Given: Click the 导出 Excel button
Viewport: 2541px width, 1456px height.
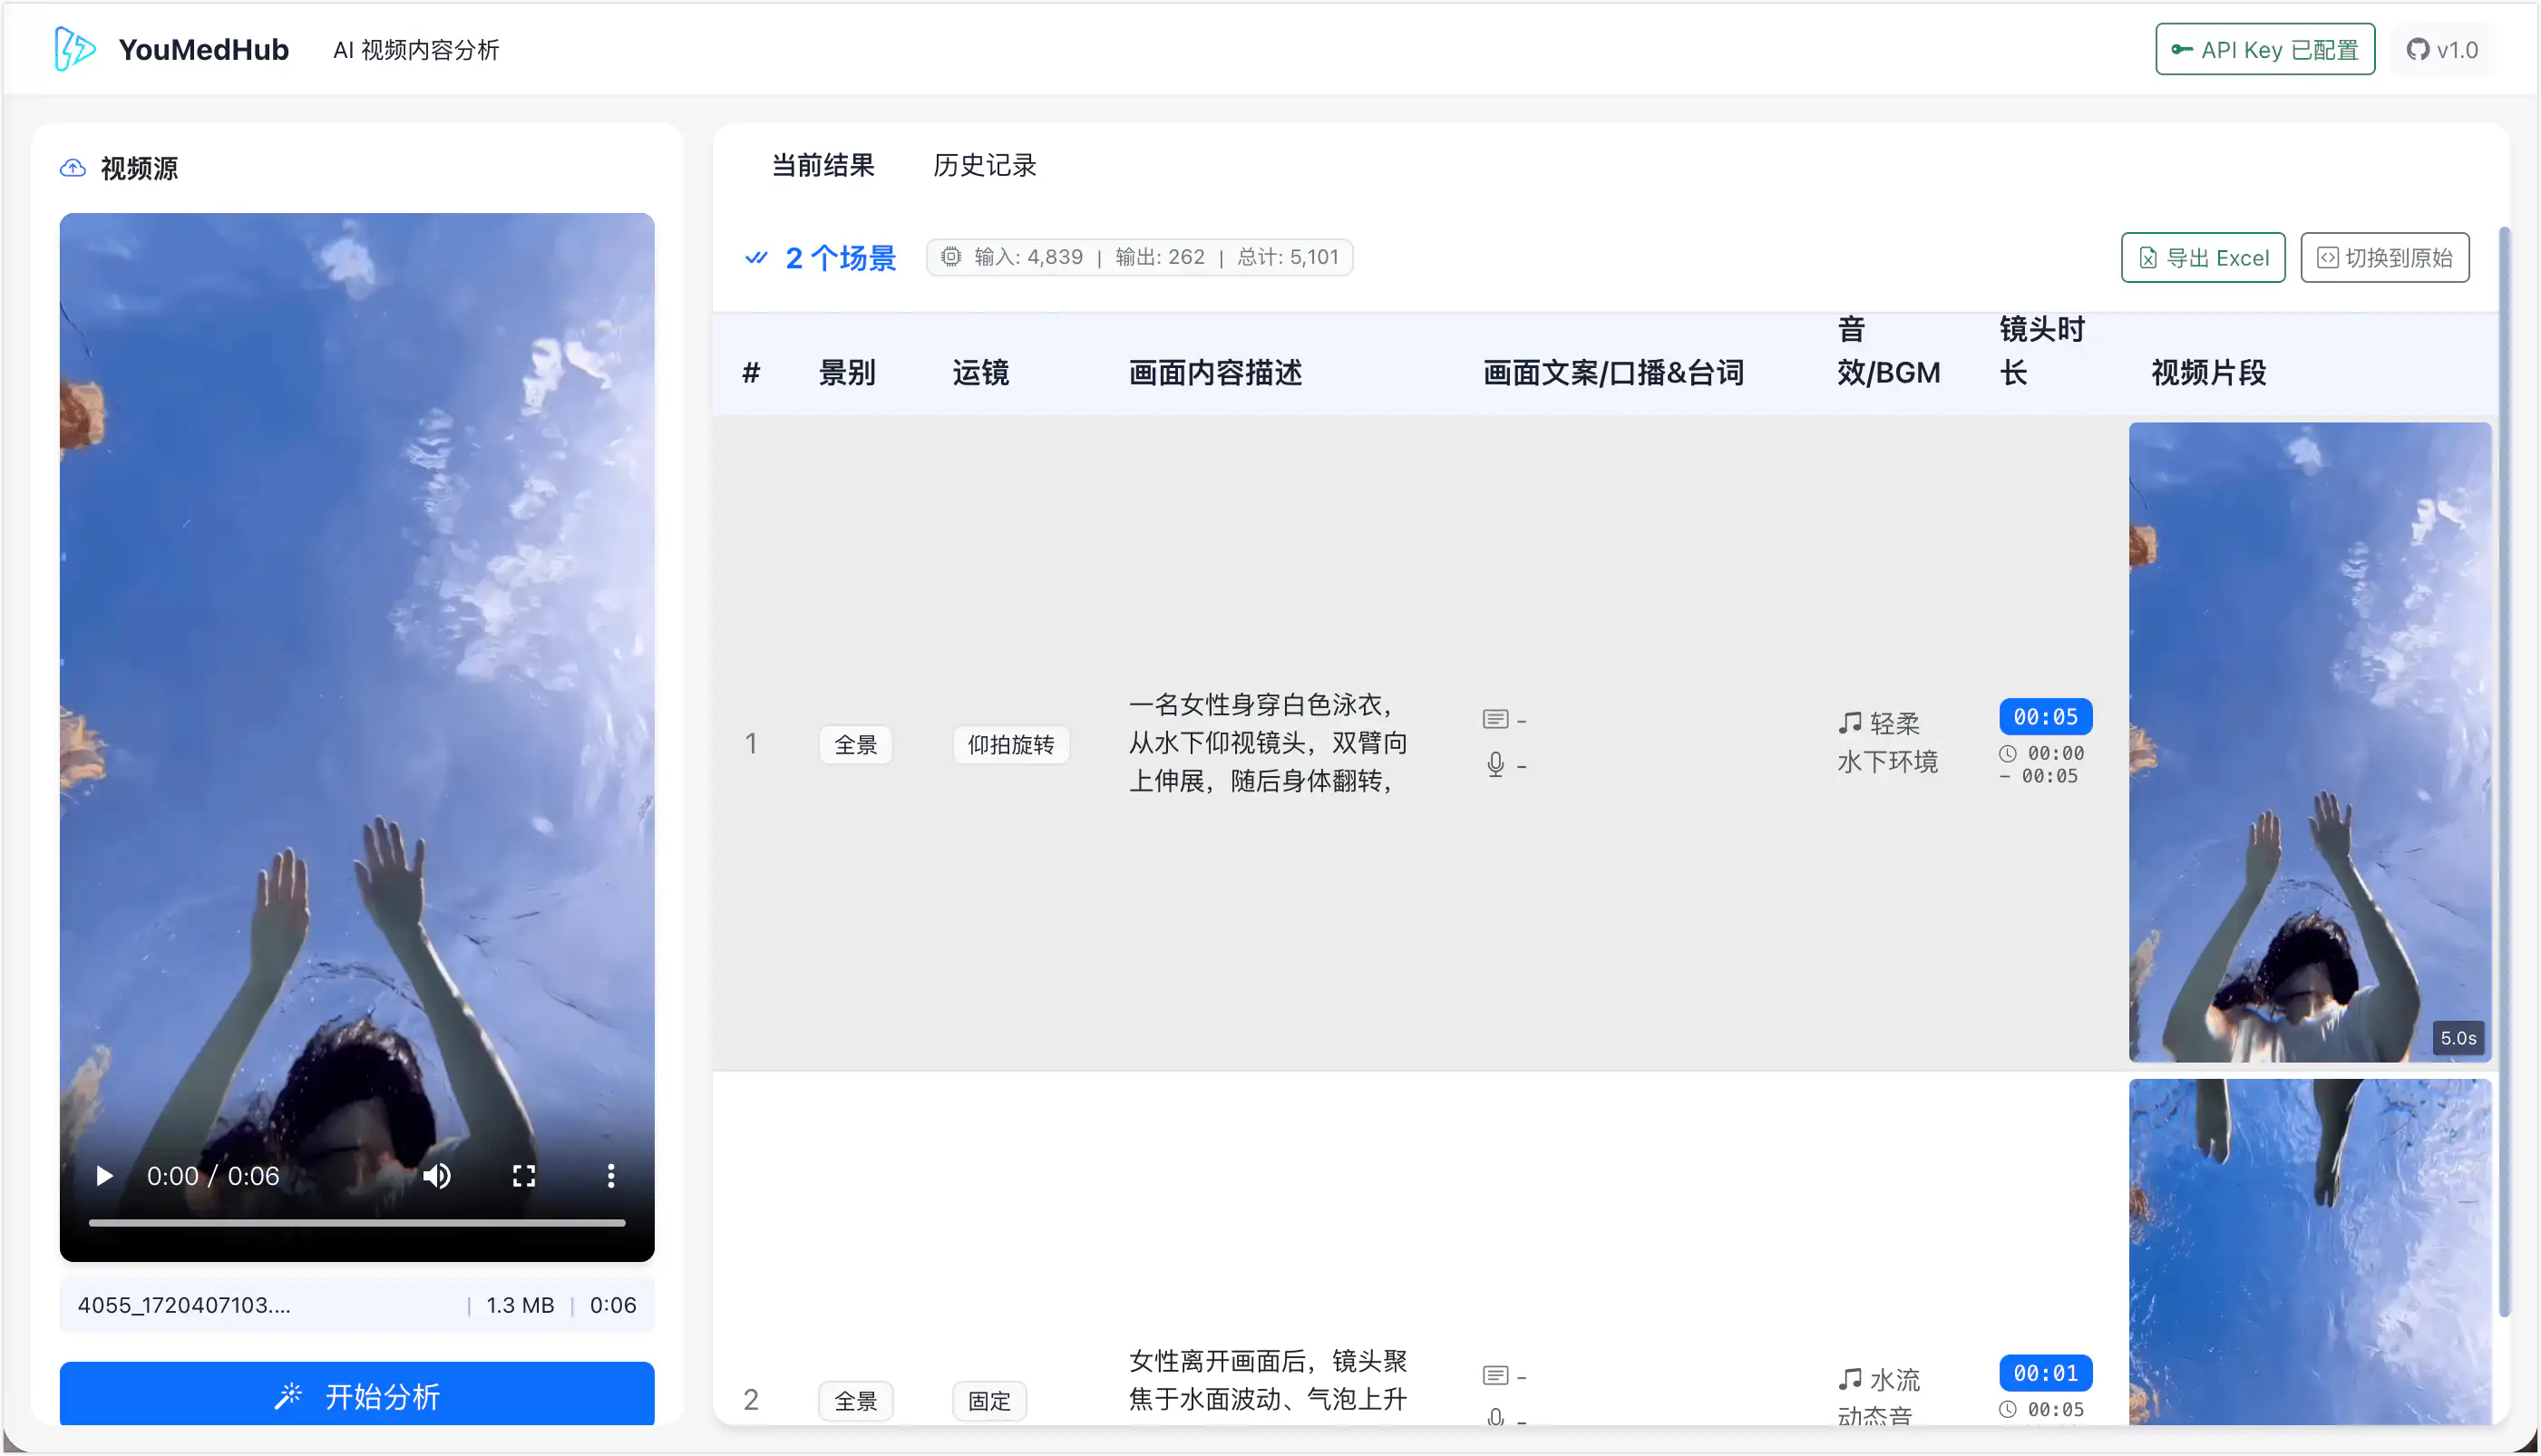Looking at the screenshot, I should click(x=2203, y=257).
